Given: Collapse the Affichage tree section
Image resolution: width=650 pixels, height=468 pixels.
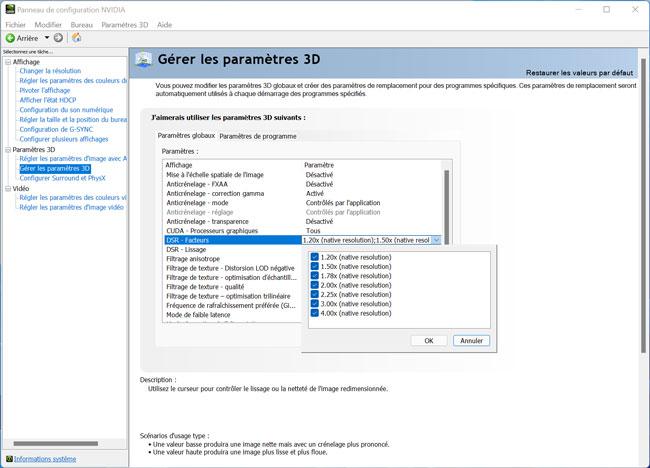Looking at the screenshot, I should 7,62.
